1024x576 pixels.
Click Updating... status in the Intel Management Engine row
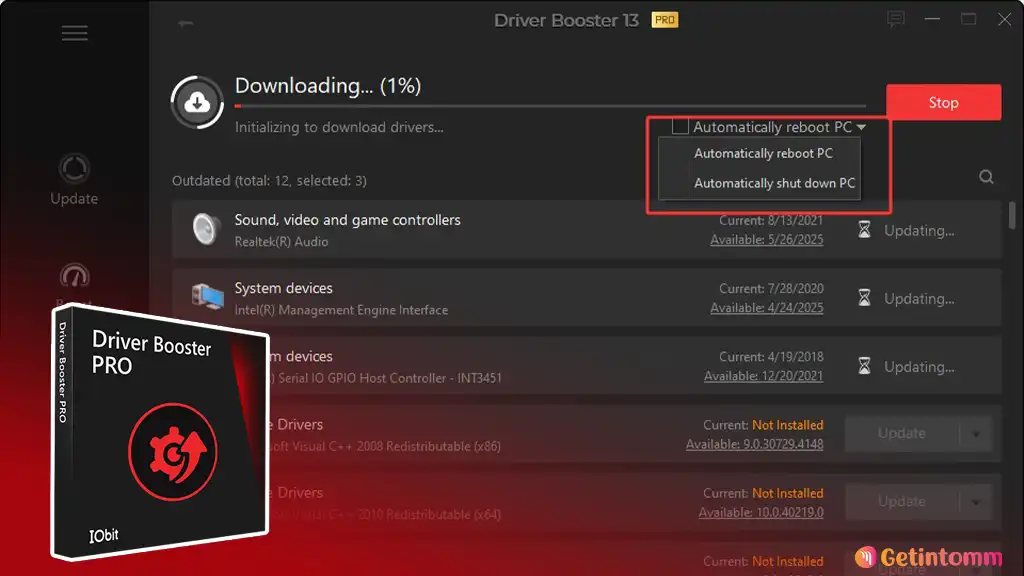(919, 298)
